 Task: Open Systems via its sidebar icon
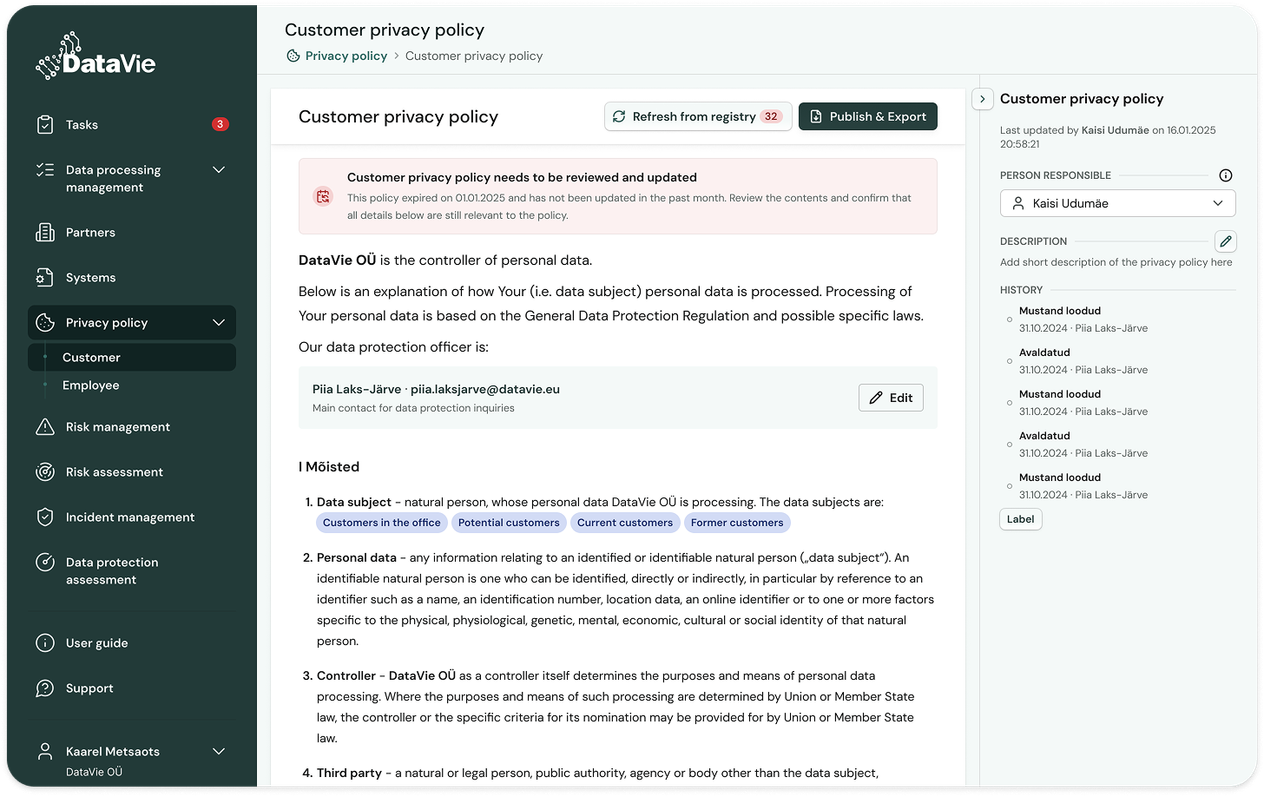point(45,277)
